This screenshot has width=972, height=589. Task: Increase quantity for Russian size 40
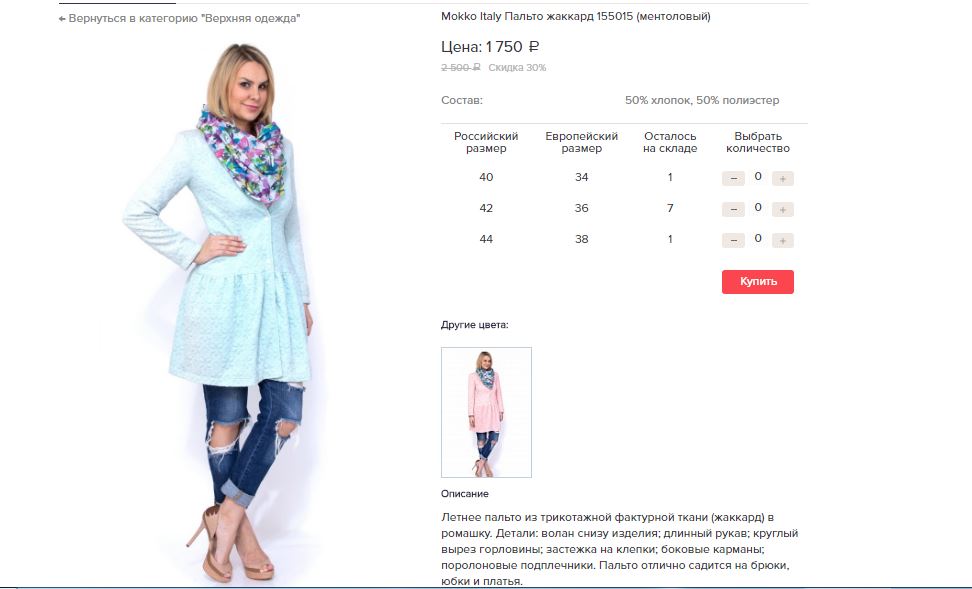click(x=782, y=179)
